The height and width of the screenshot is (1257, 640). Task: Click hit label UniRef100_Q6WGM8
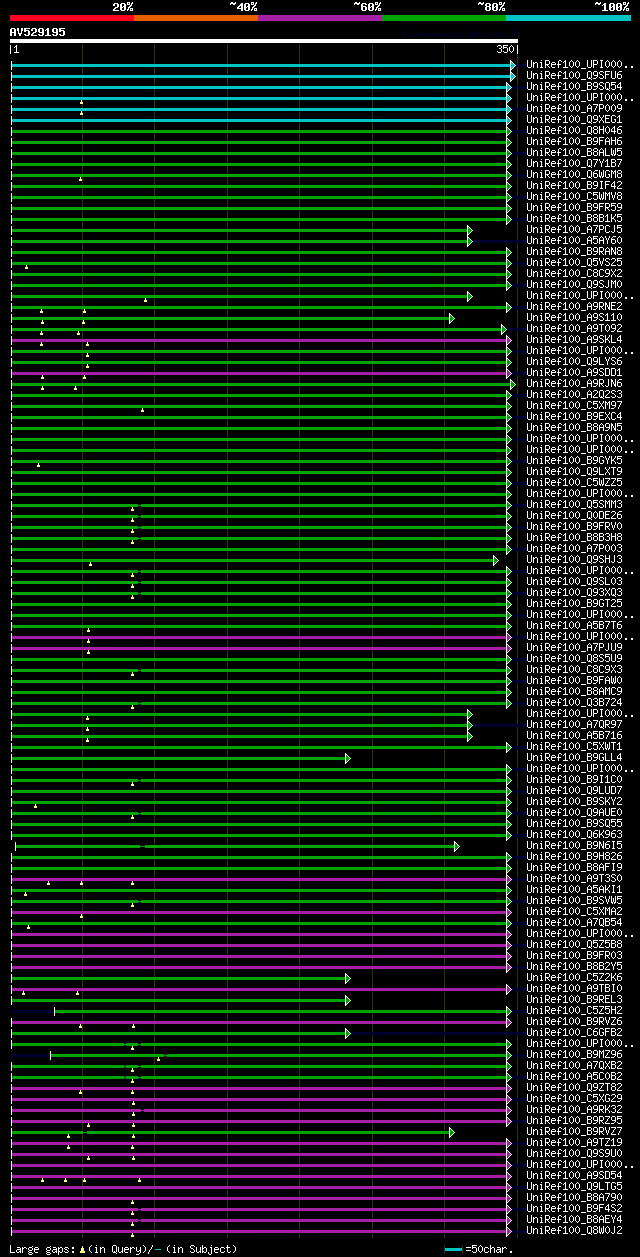(574, 174)
